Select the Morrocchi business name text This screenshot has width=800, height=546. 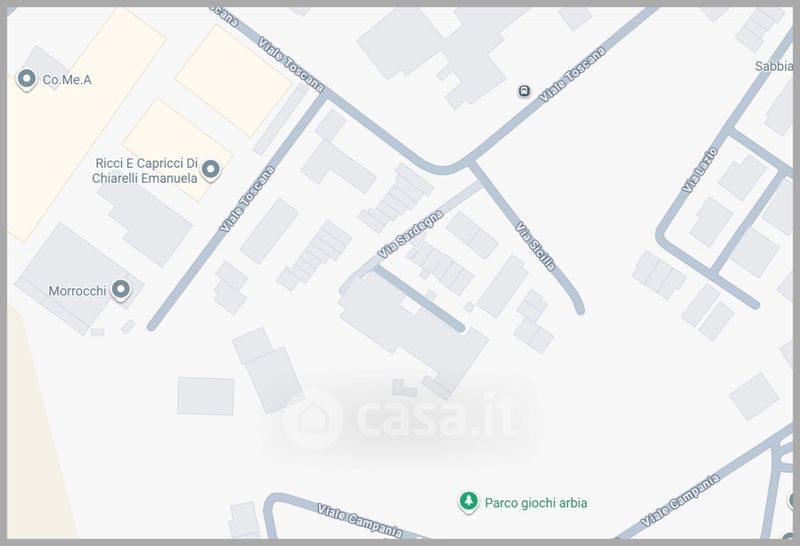(77, 291)
